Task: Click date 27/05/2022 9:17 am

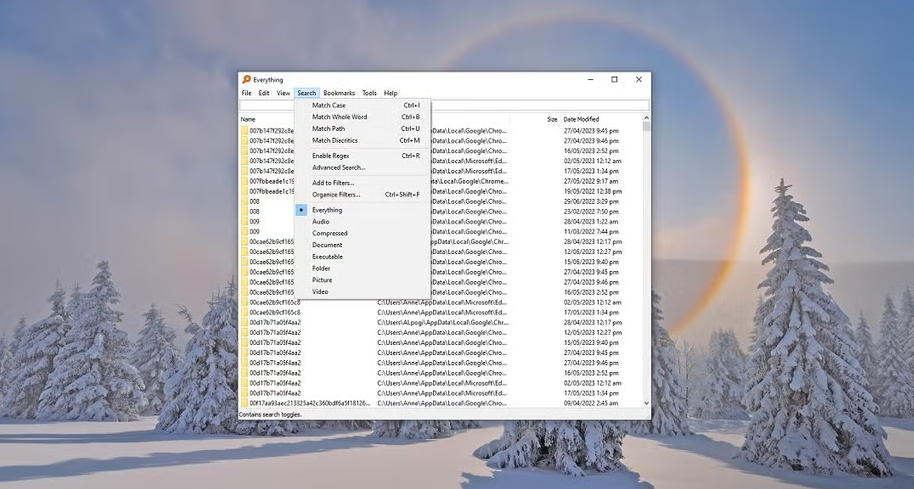Action: [591, 181]
